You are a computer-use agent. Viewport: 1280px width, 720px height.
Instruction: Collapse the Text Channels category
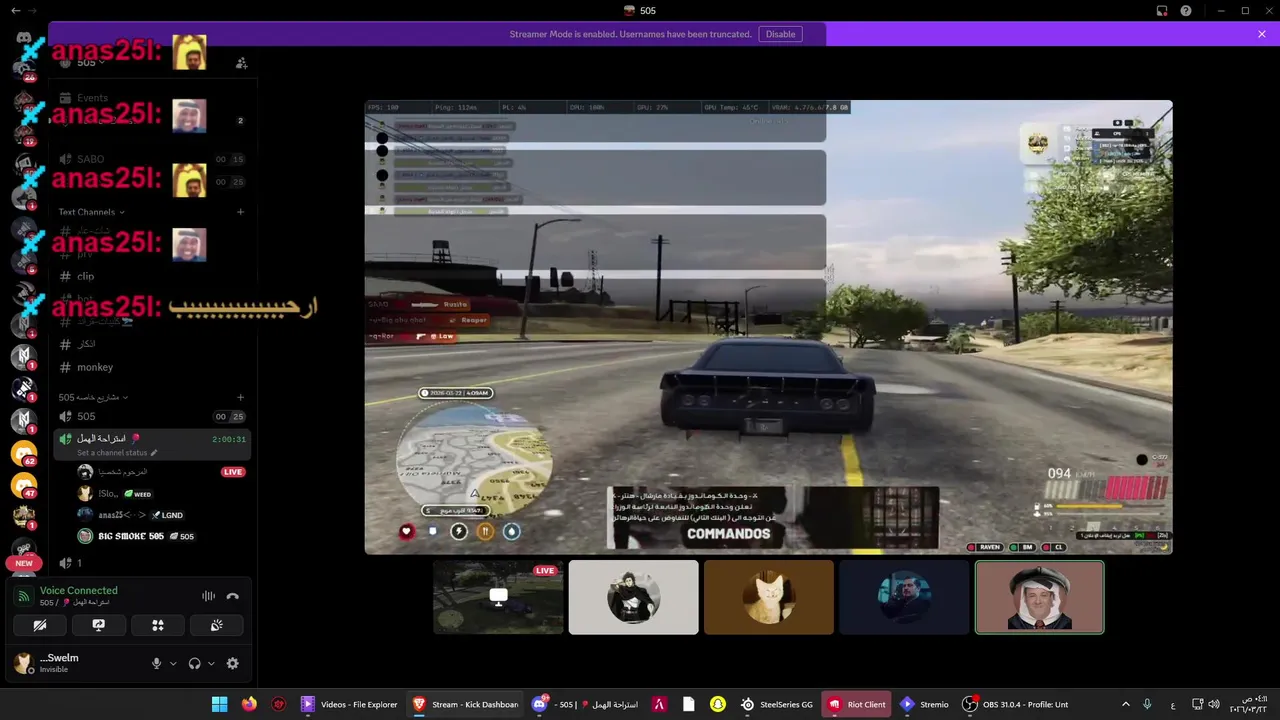click(x=91, y=212)
